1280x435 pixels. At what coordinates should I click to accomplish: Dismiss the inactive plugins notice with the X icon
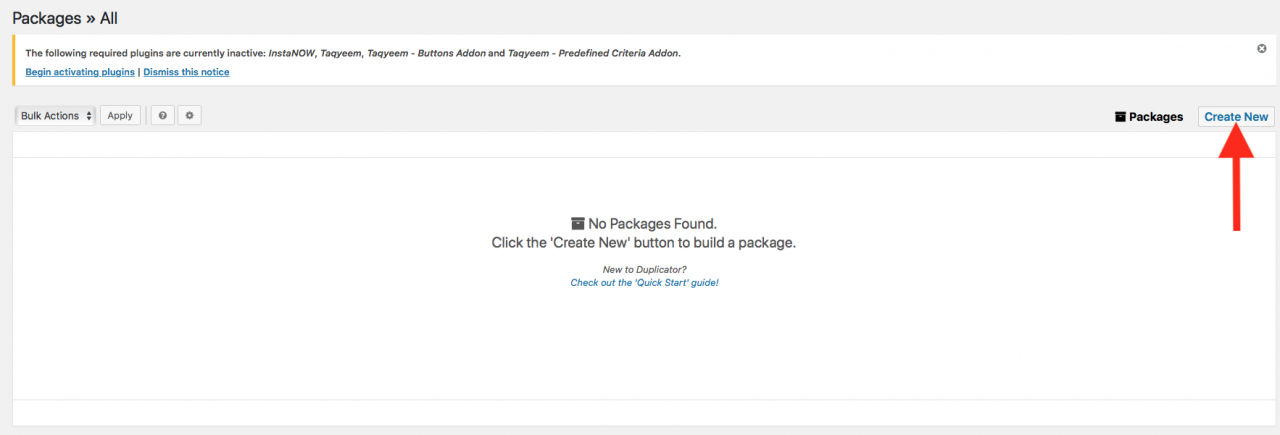[1262, 49]
